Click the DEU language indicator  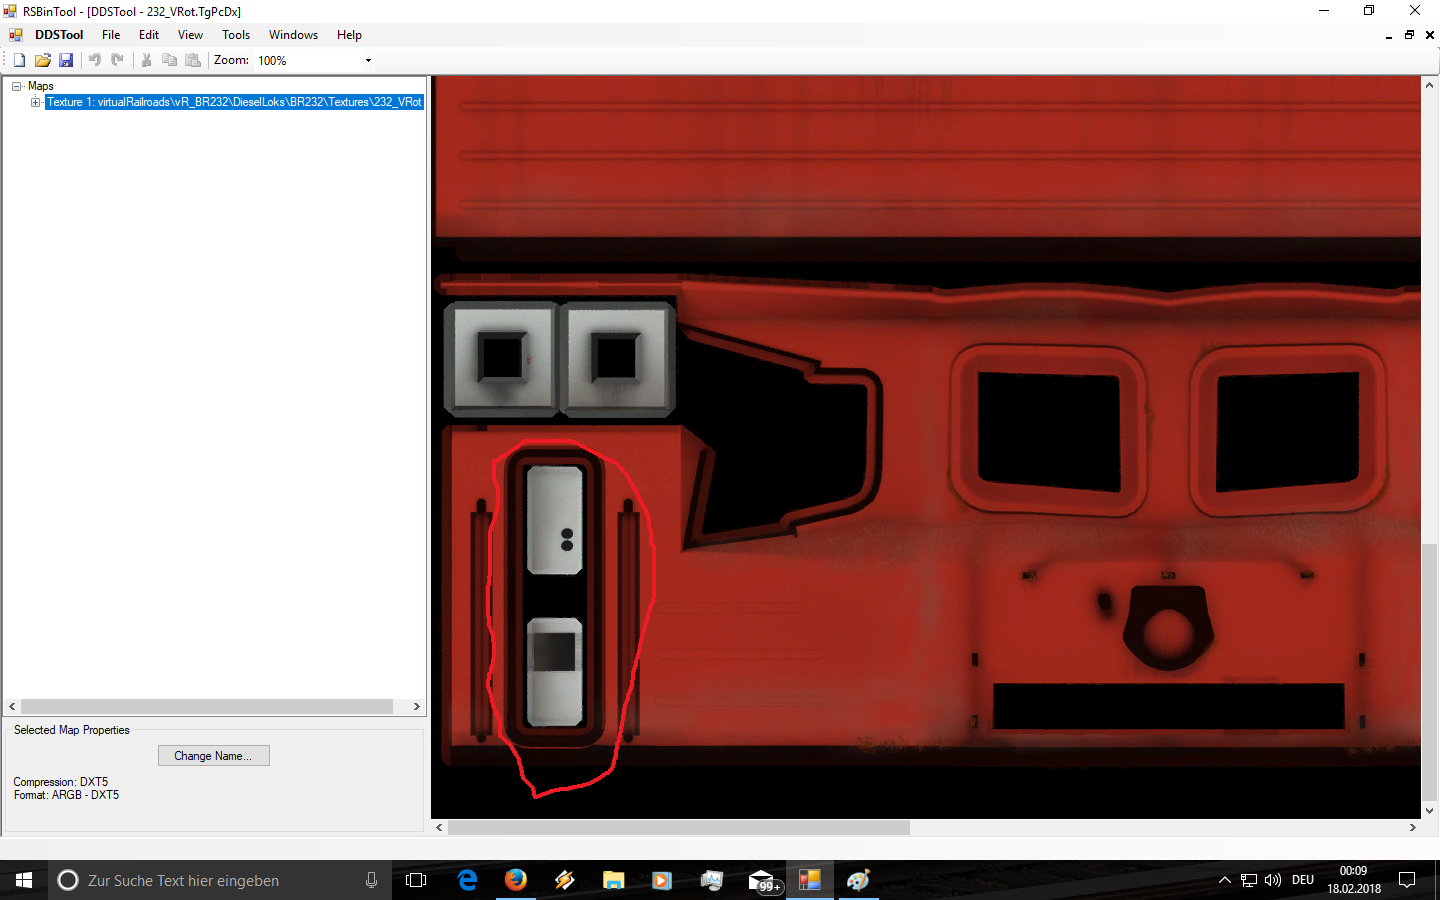[x=1303, y=880]
